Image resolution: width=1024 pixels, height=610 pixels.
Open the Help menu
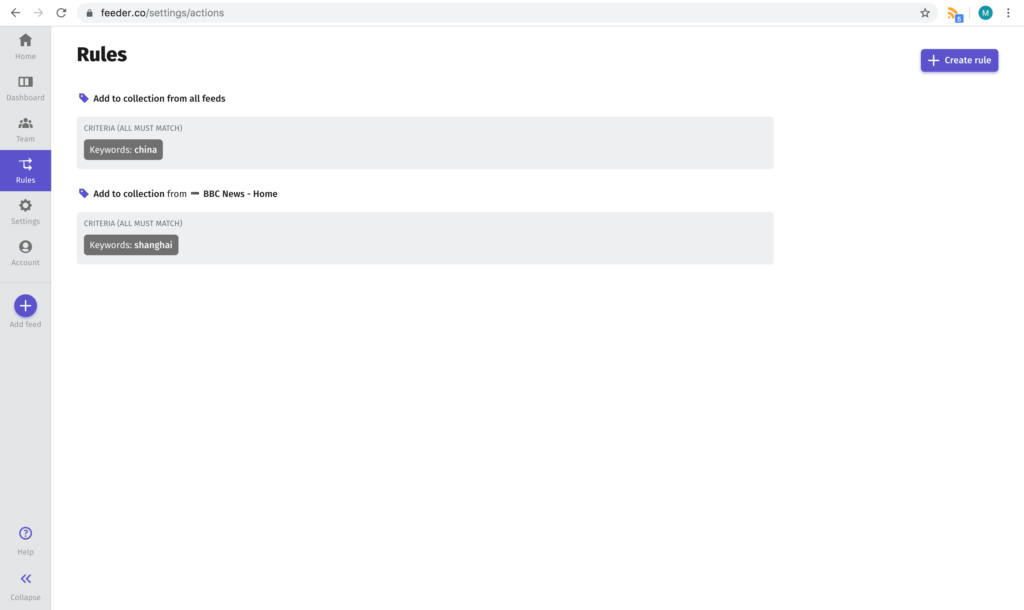pos(25,541)
